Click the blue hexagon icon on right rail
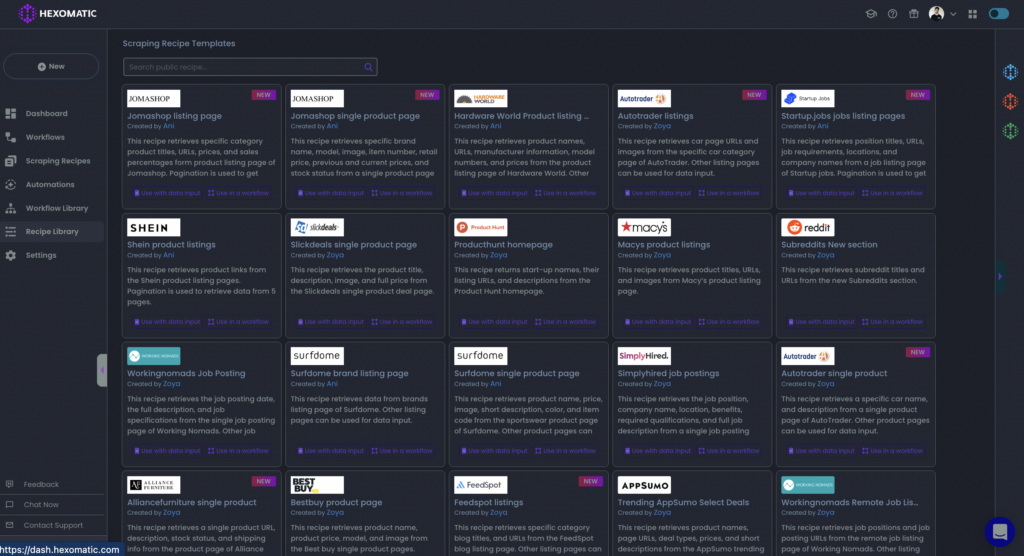Screen dimensions: 1024x556 (1010, 72)
